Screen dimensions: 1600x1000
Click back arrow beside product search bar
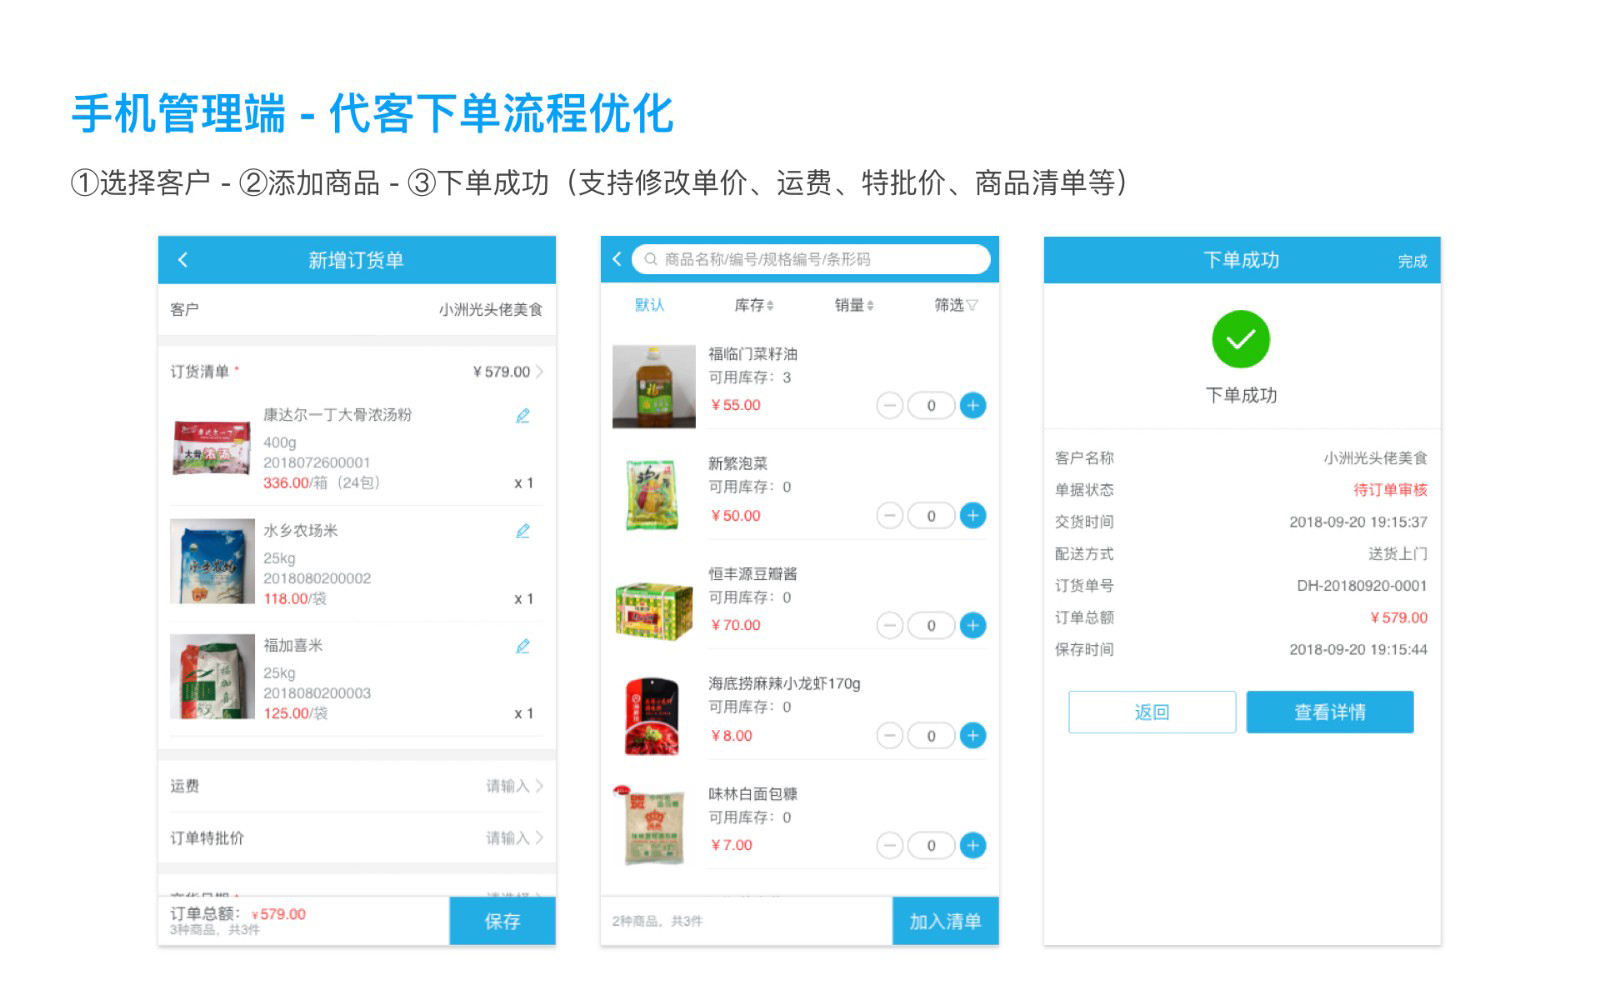pyautogui.click(x=617, y=259)
